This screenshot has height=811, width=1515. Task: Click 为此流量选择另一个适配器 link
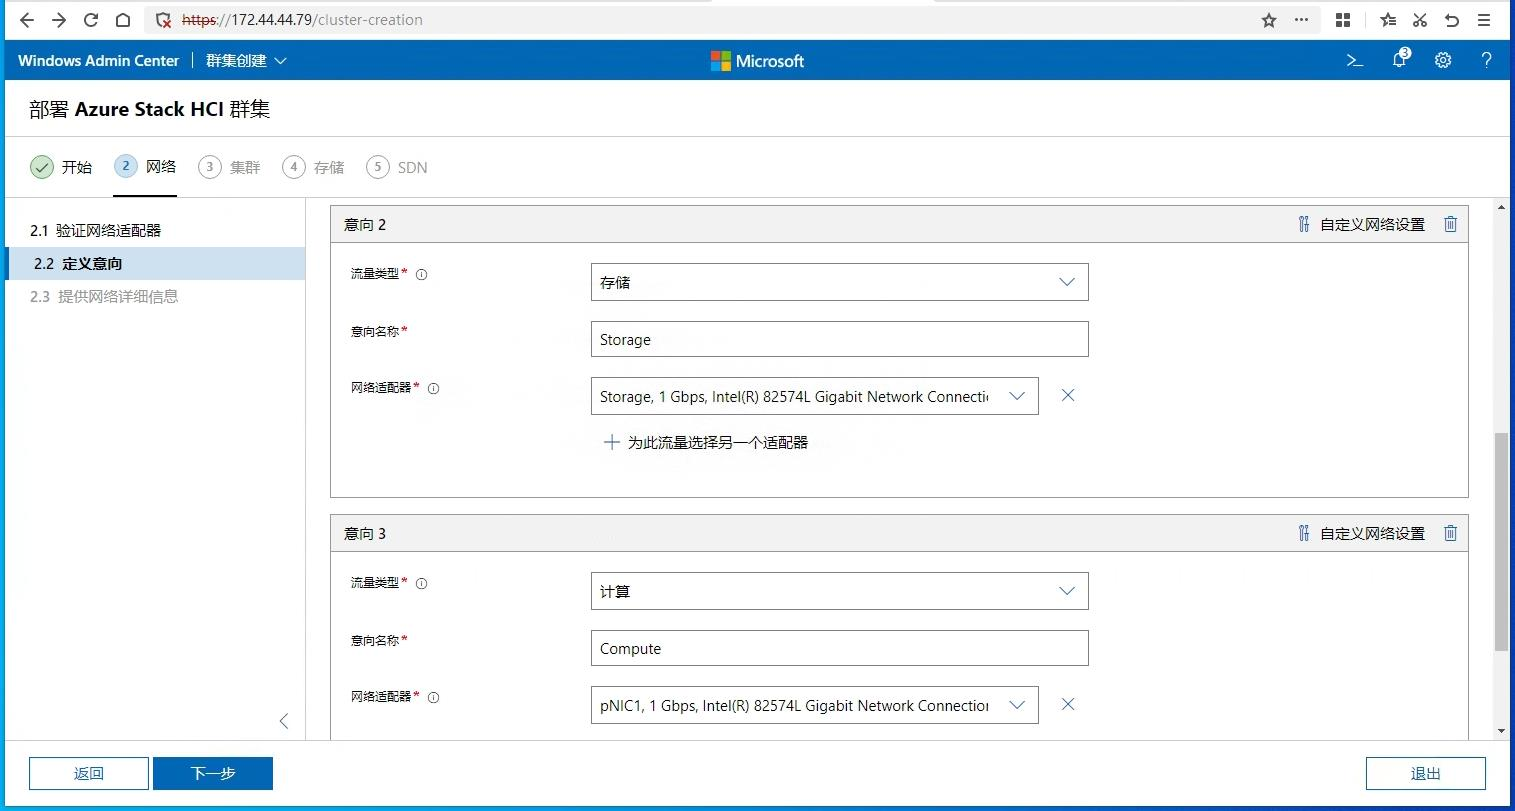point(706,442)
